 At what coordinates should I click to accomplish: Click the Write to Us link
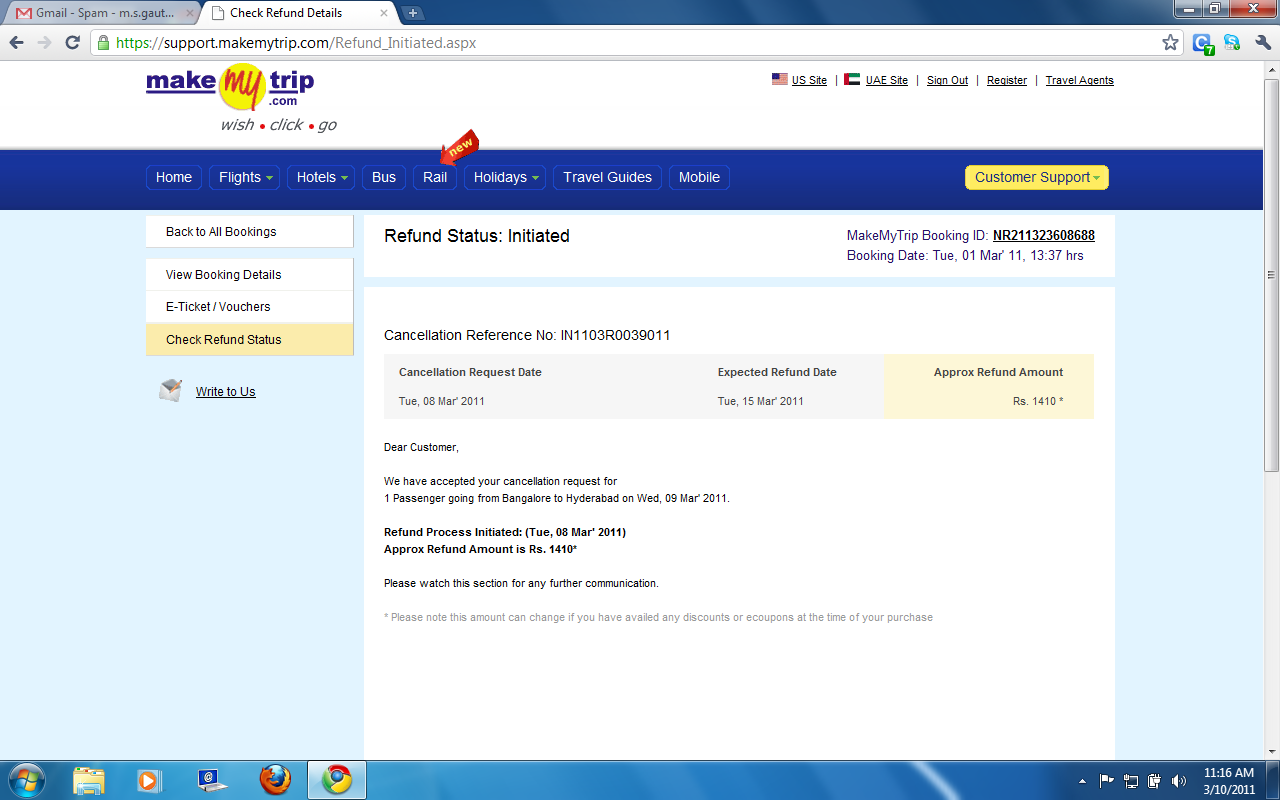226,392
